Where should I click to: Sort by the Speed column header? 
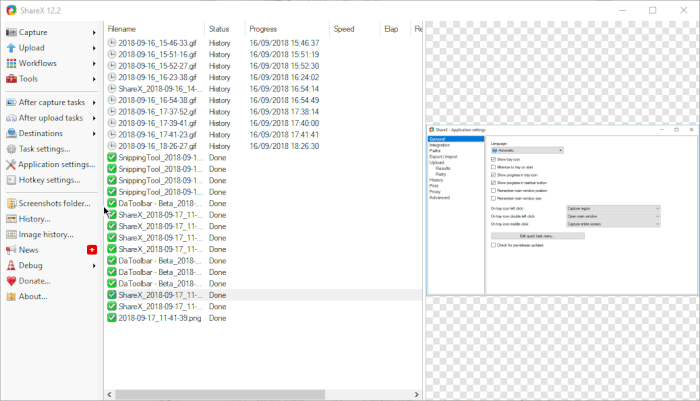(354, 29)
